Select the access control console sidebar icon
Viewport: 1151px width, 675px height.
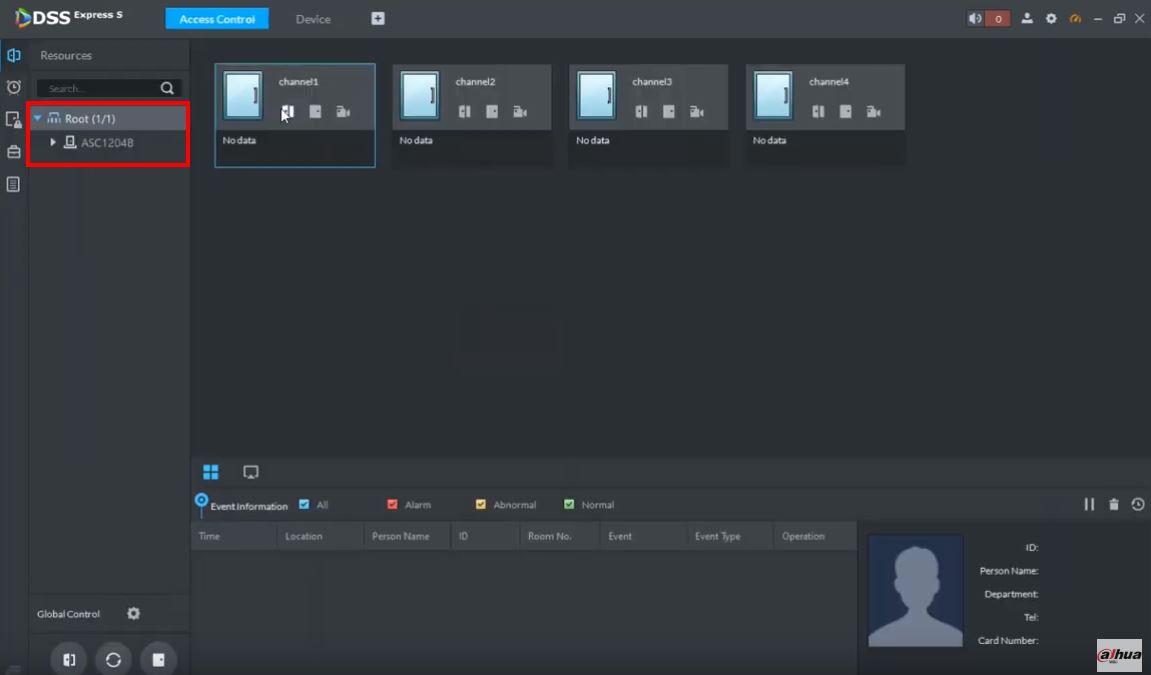click(13, 55)
